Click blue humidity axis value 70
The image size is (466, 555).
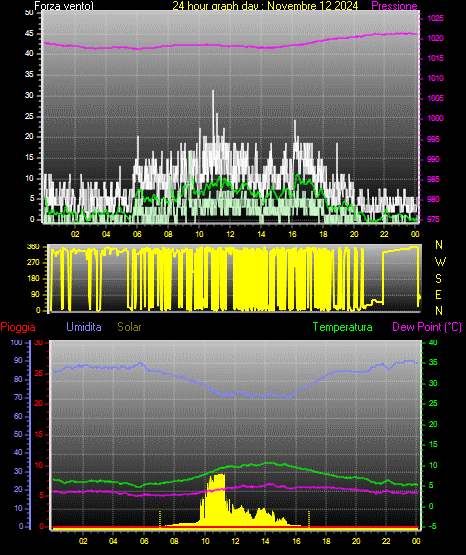18,397
